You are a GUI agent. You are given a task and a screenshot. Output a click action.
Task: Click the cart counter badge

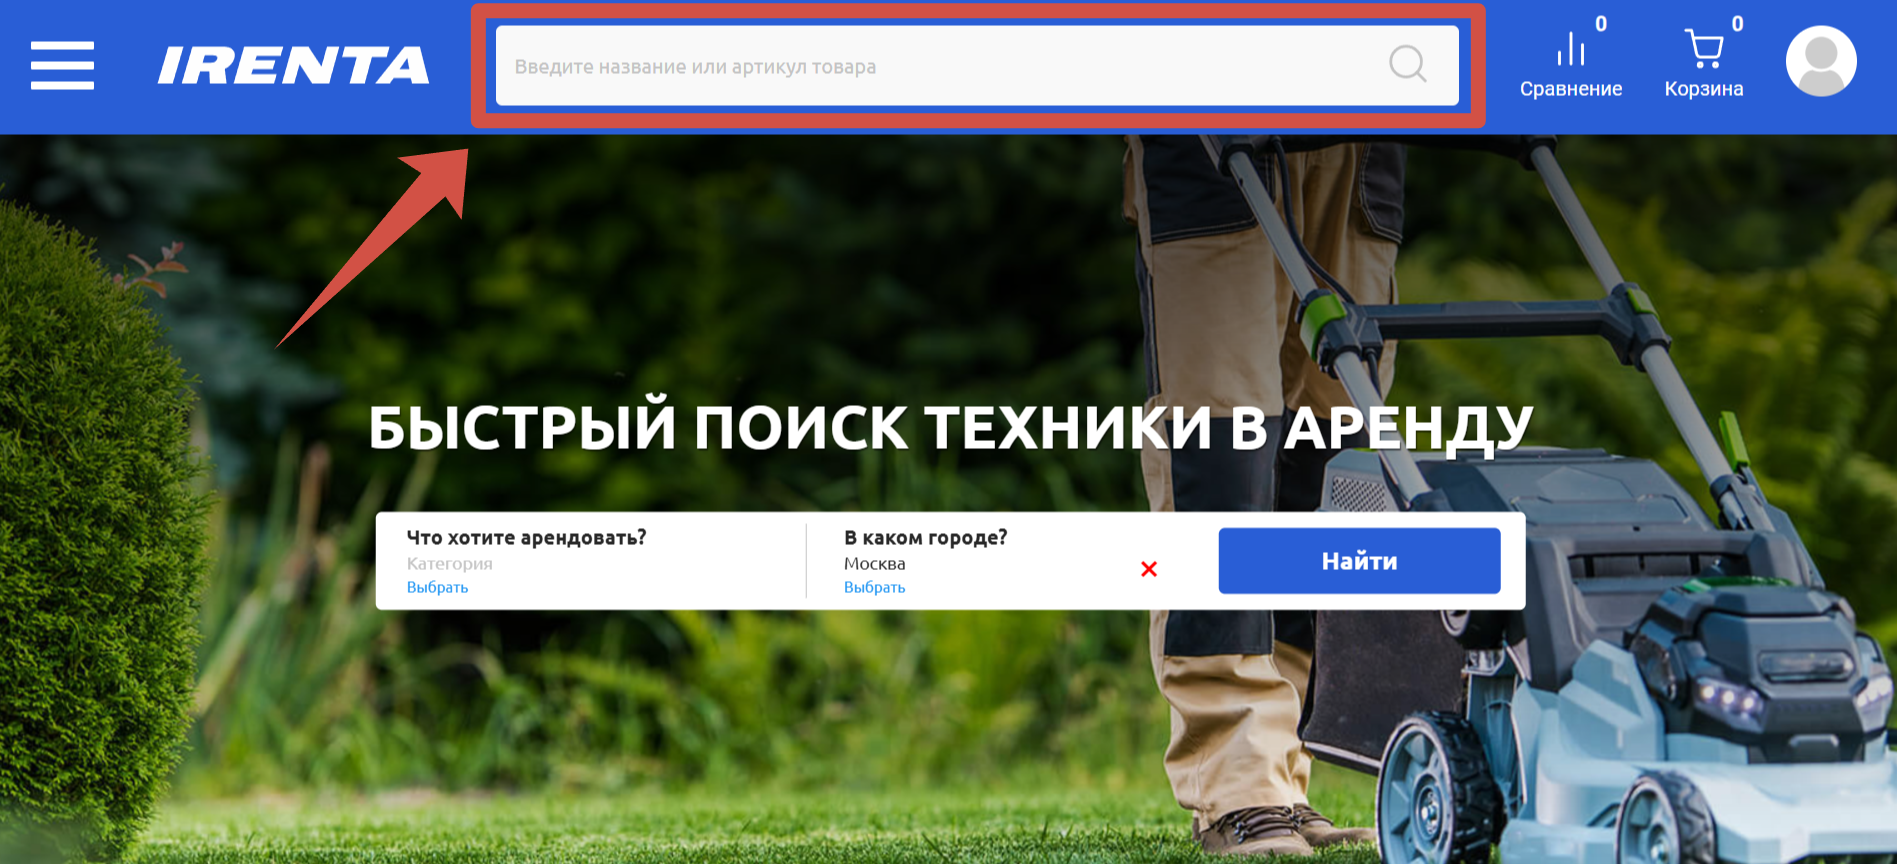pos(1737,24)
